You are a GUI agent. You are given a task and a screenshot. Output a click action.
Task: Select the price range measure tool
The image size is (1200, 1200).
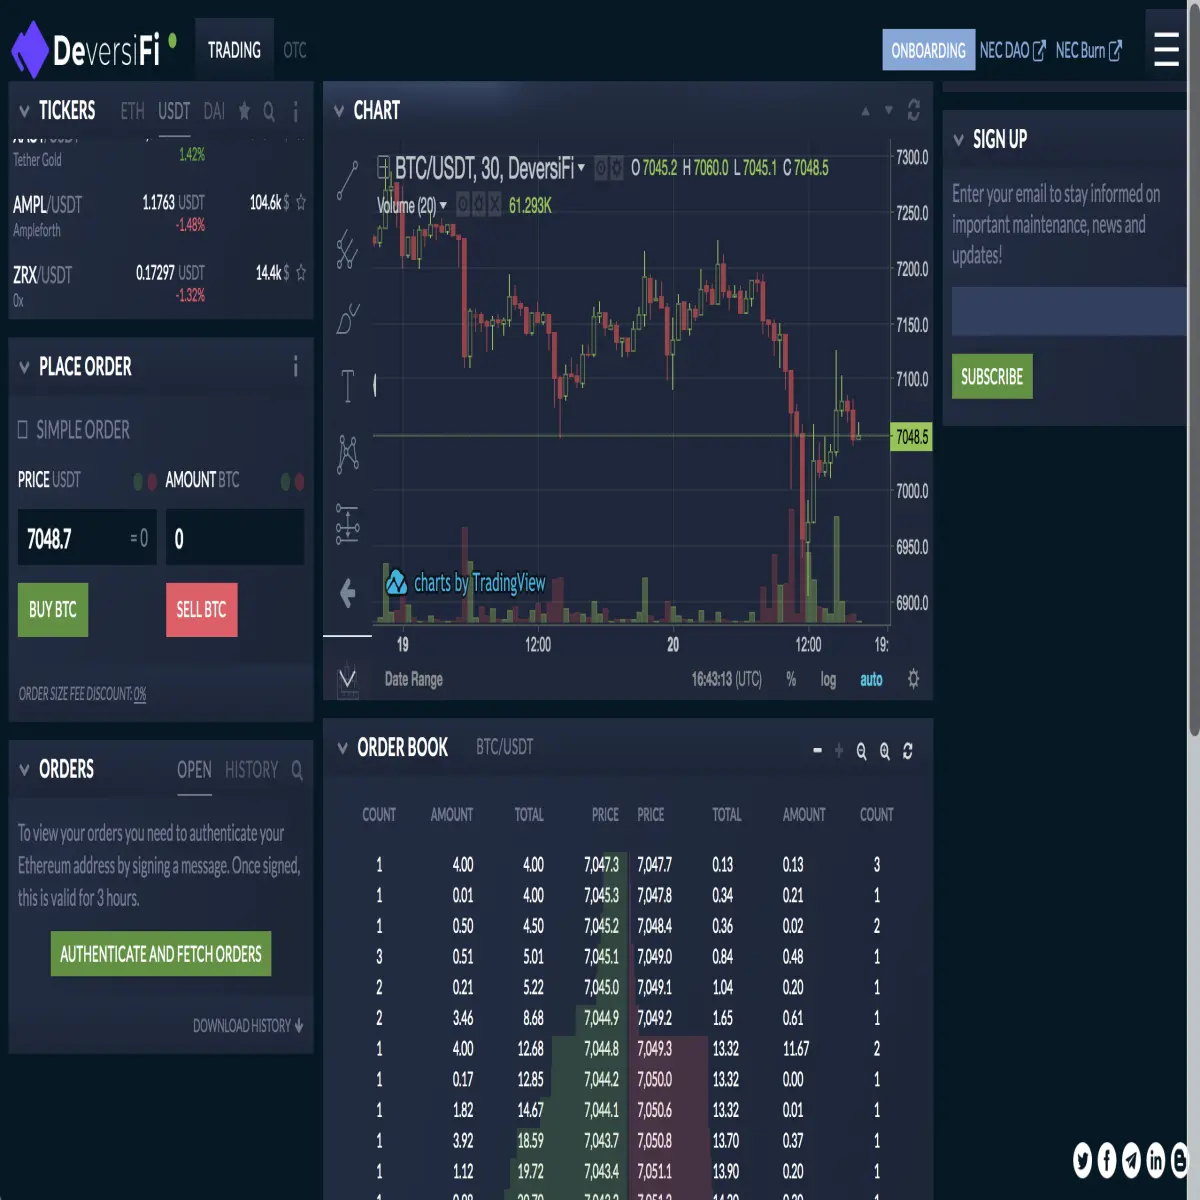[x=347, y=523]
